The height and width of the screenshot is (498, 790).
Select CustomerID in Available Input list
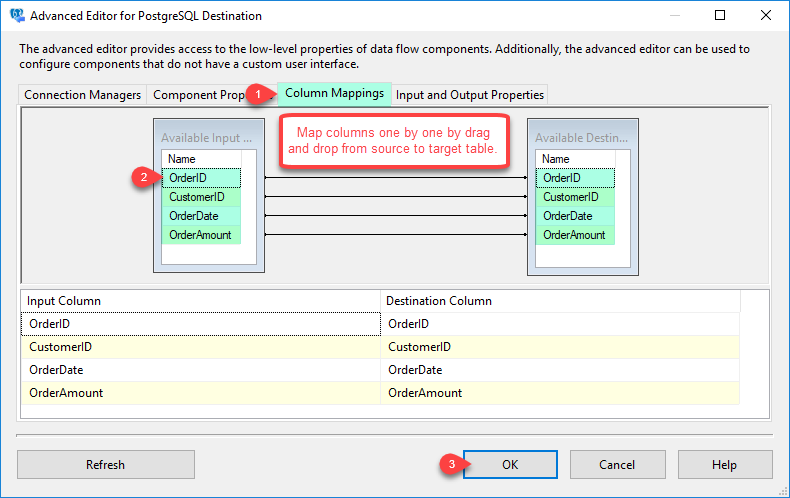[201, 197]
